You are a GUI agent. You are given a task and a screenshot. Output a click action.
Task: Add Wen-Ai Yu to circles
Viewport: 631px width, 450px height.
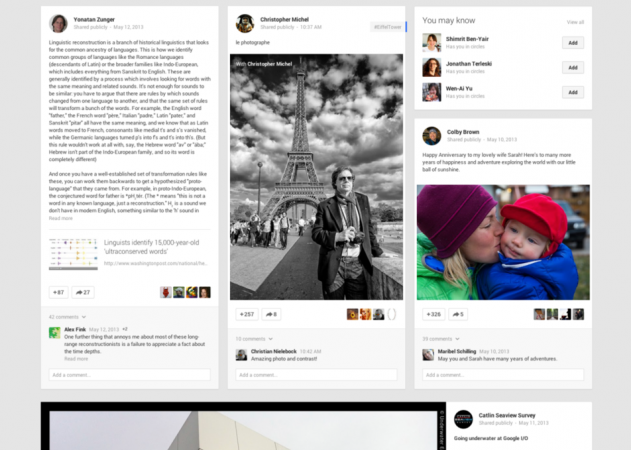(x=573, y=91)
